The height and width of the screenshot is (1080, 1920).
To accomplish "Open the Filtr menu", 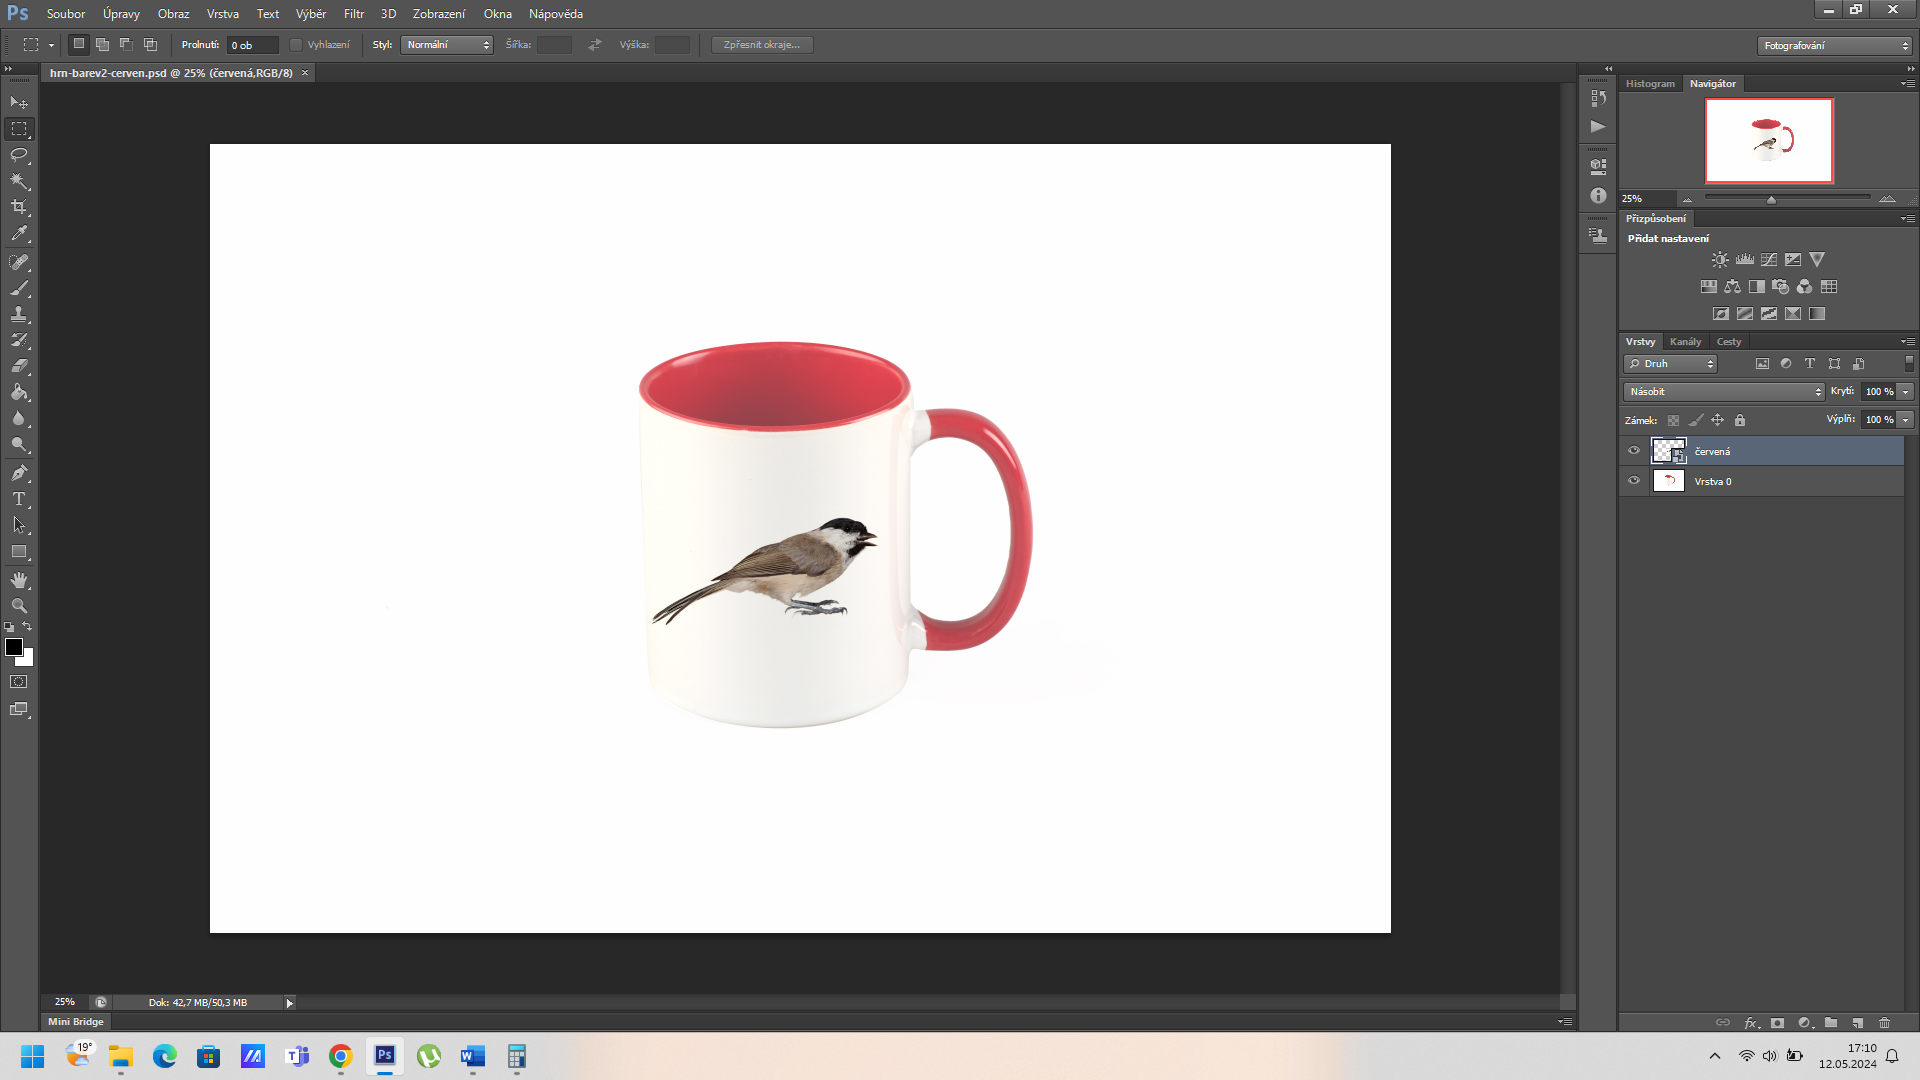I will pos(354,14).
